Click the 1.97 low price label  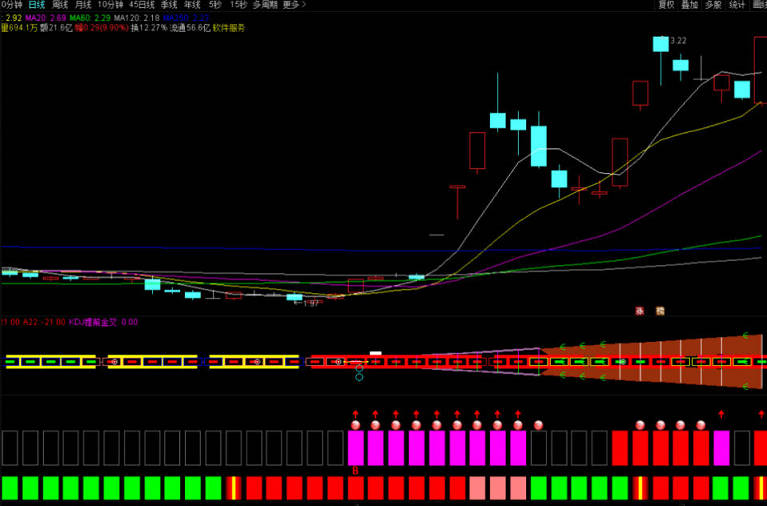click(x=311, y=303)
